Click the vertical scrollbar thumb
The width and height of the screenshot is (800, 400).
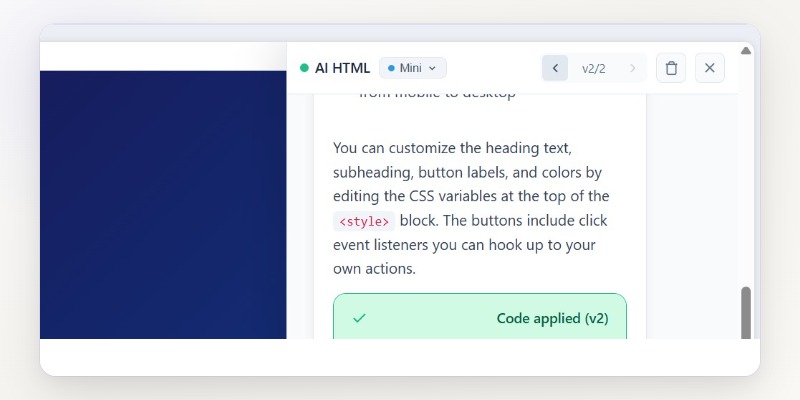pos(746,312)
